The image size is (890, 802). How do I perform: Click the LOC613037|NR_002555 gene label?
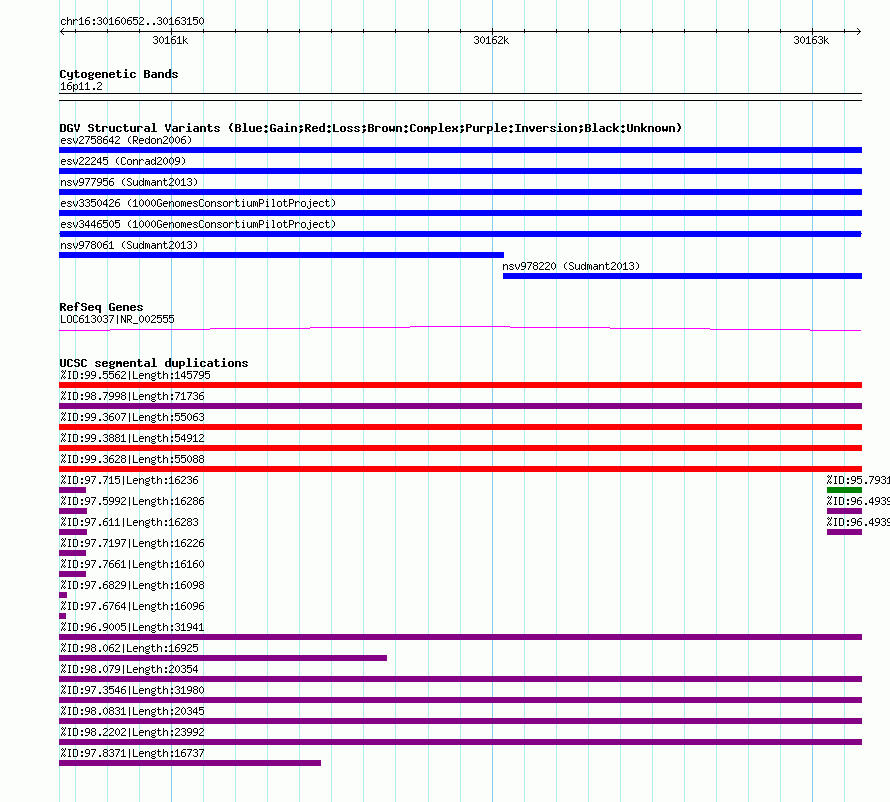[x=117, y=319]
